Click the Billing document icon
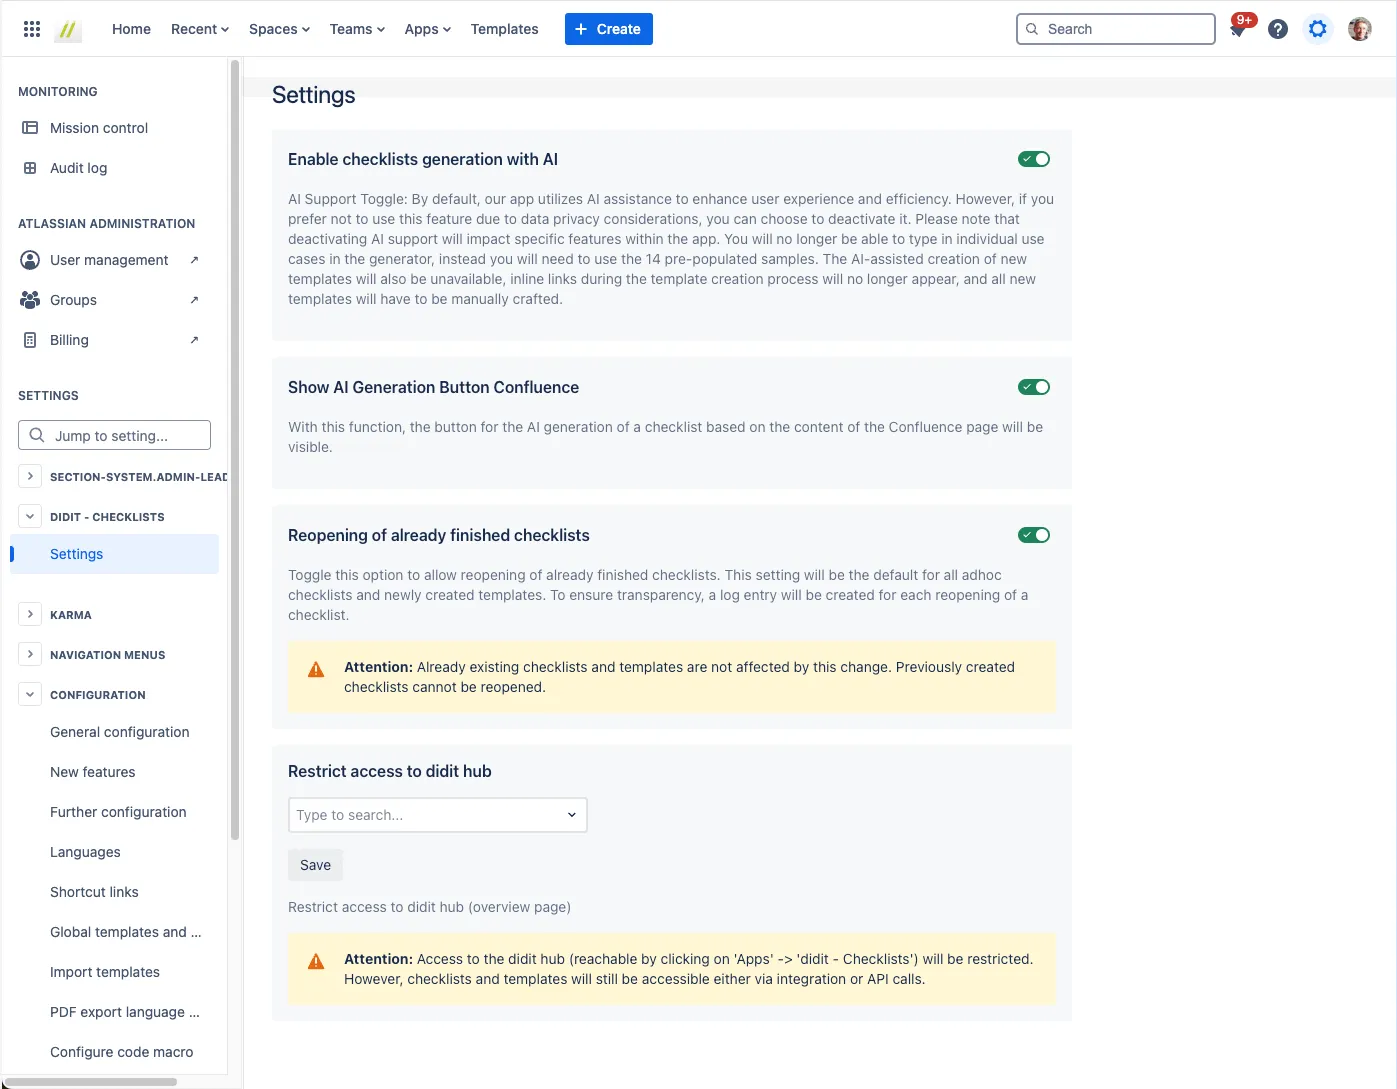This screenshot has width=1397, height=1089. 30,340
